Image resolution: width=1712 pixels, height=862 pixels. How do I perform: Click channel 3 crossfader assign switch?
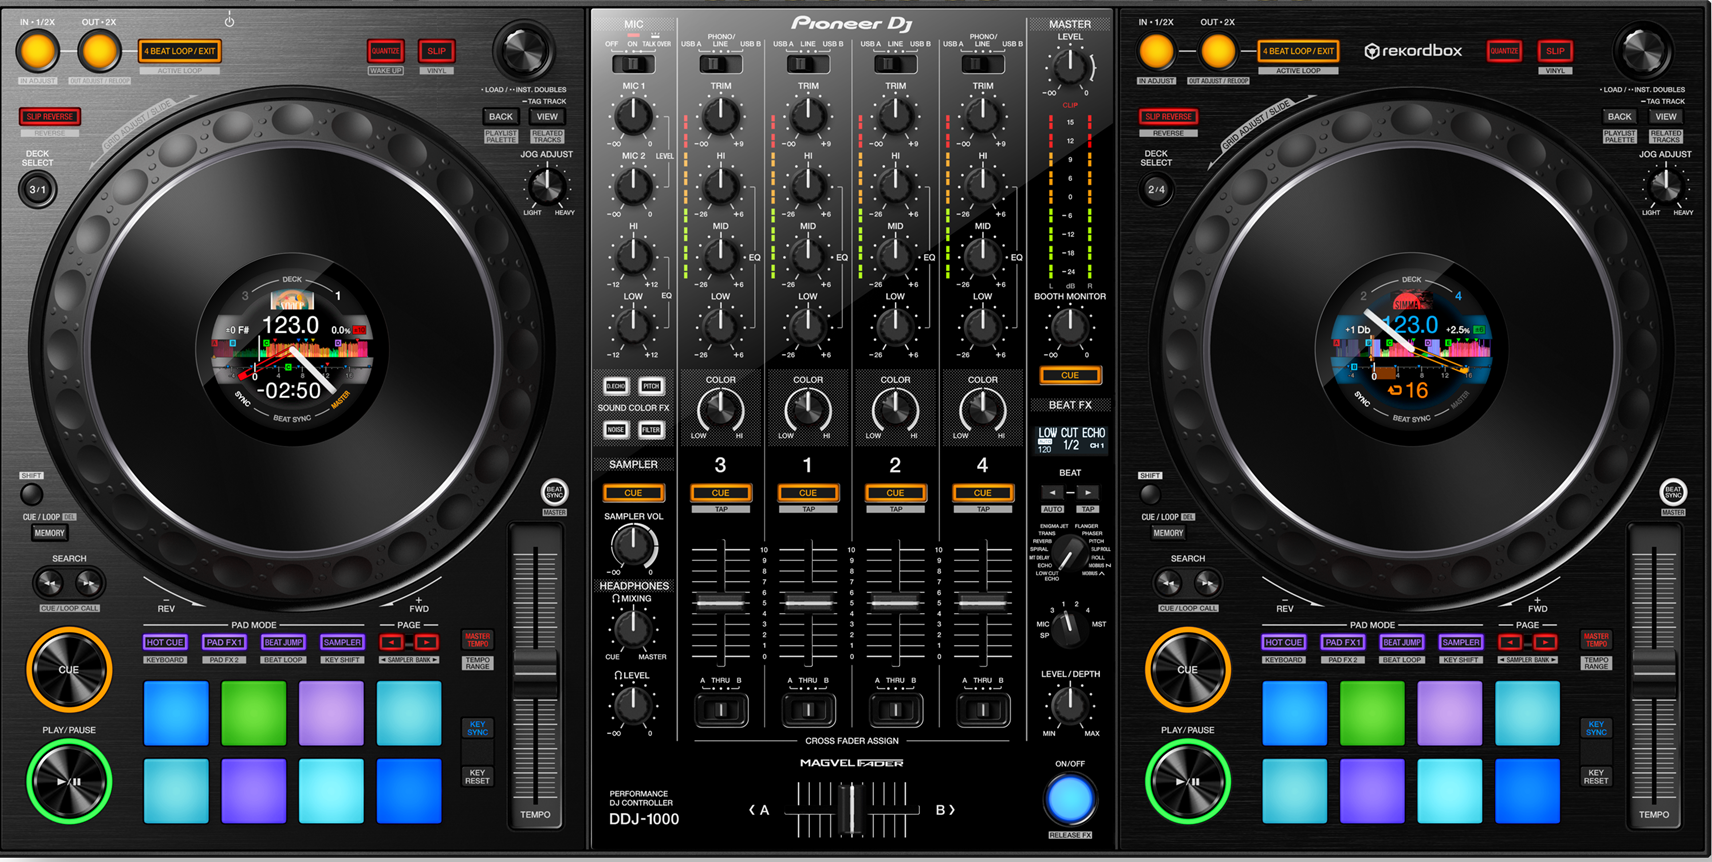pyautogui.click(x=720, y=710)
